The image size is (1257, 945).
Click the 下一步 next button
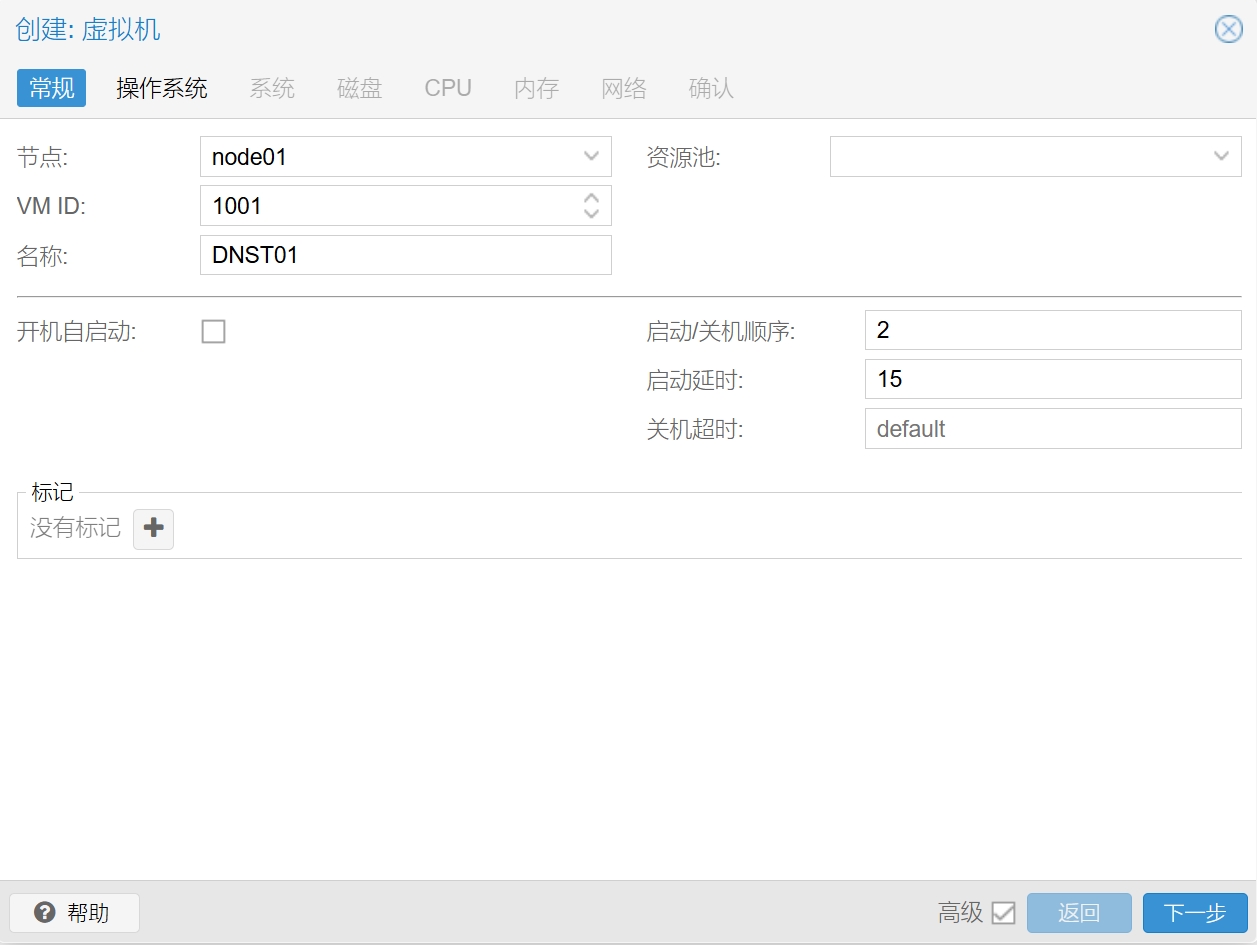1195,913
